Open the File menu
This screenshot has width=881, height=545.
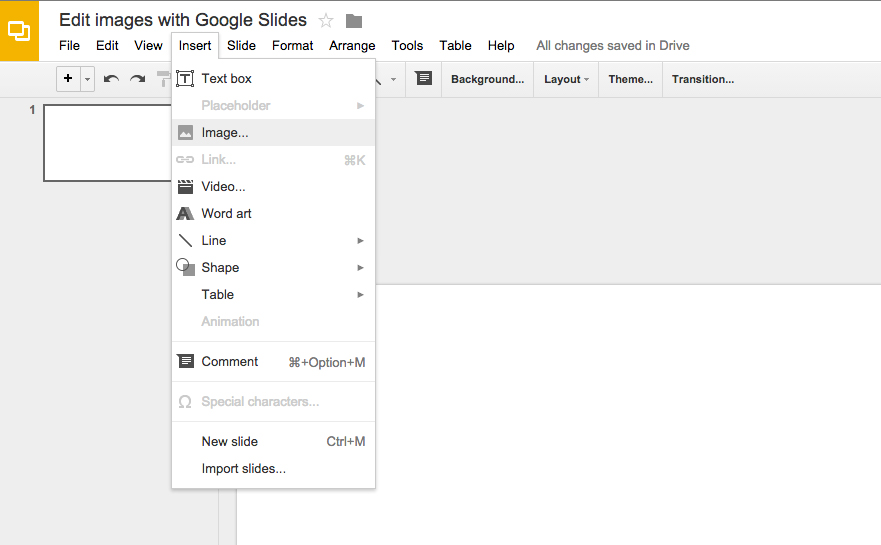click(69, 46)
